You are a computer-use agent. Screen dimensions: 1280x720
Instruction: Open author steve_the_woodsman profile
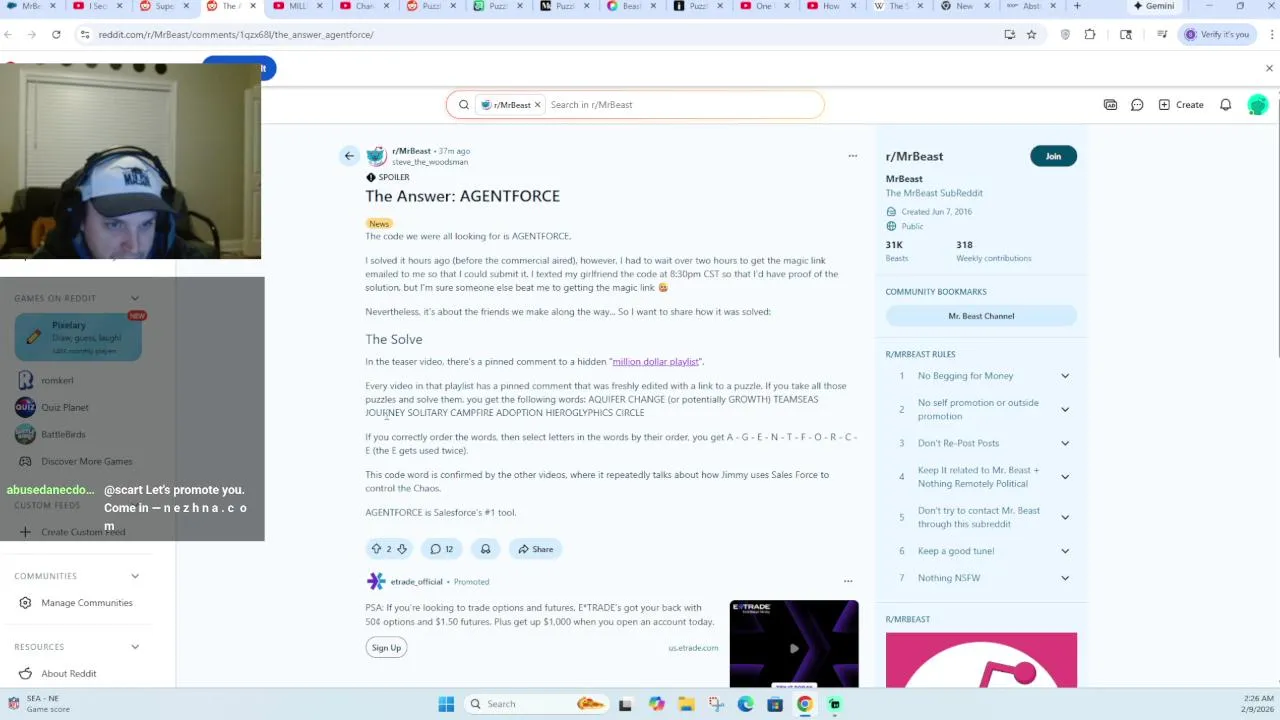430,162
